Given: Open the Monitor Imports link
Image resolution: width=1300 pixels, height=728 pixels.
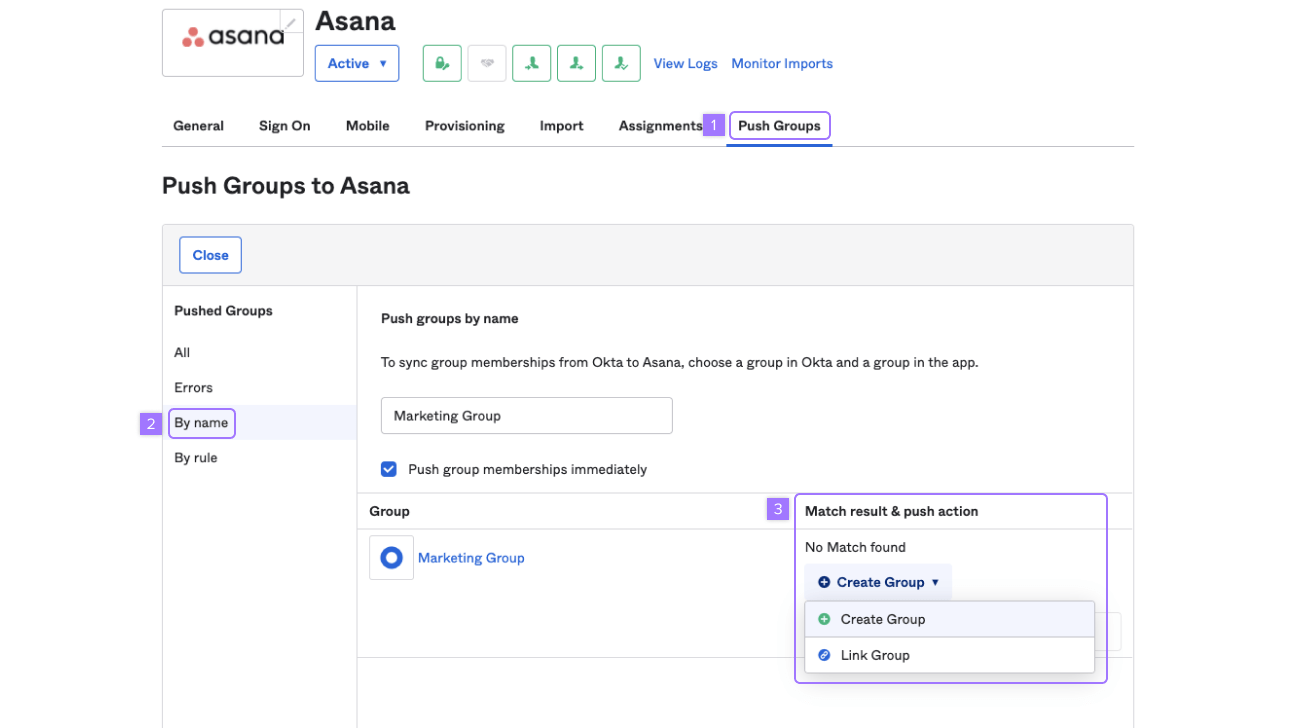Looking at the screenshot, I should (x=782, y=63).
